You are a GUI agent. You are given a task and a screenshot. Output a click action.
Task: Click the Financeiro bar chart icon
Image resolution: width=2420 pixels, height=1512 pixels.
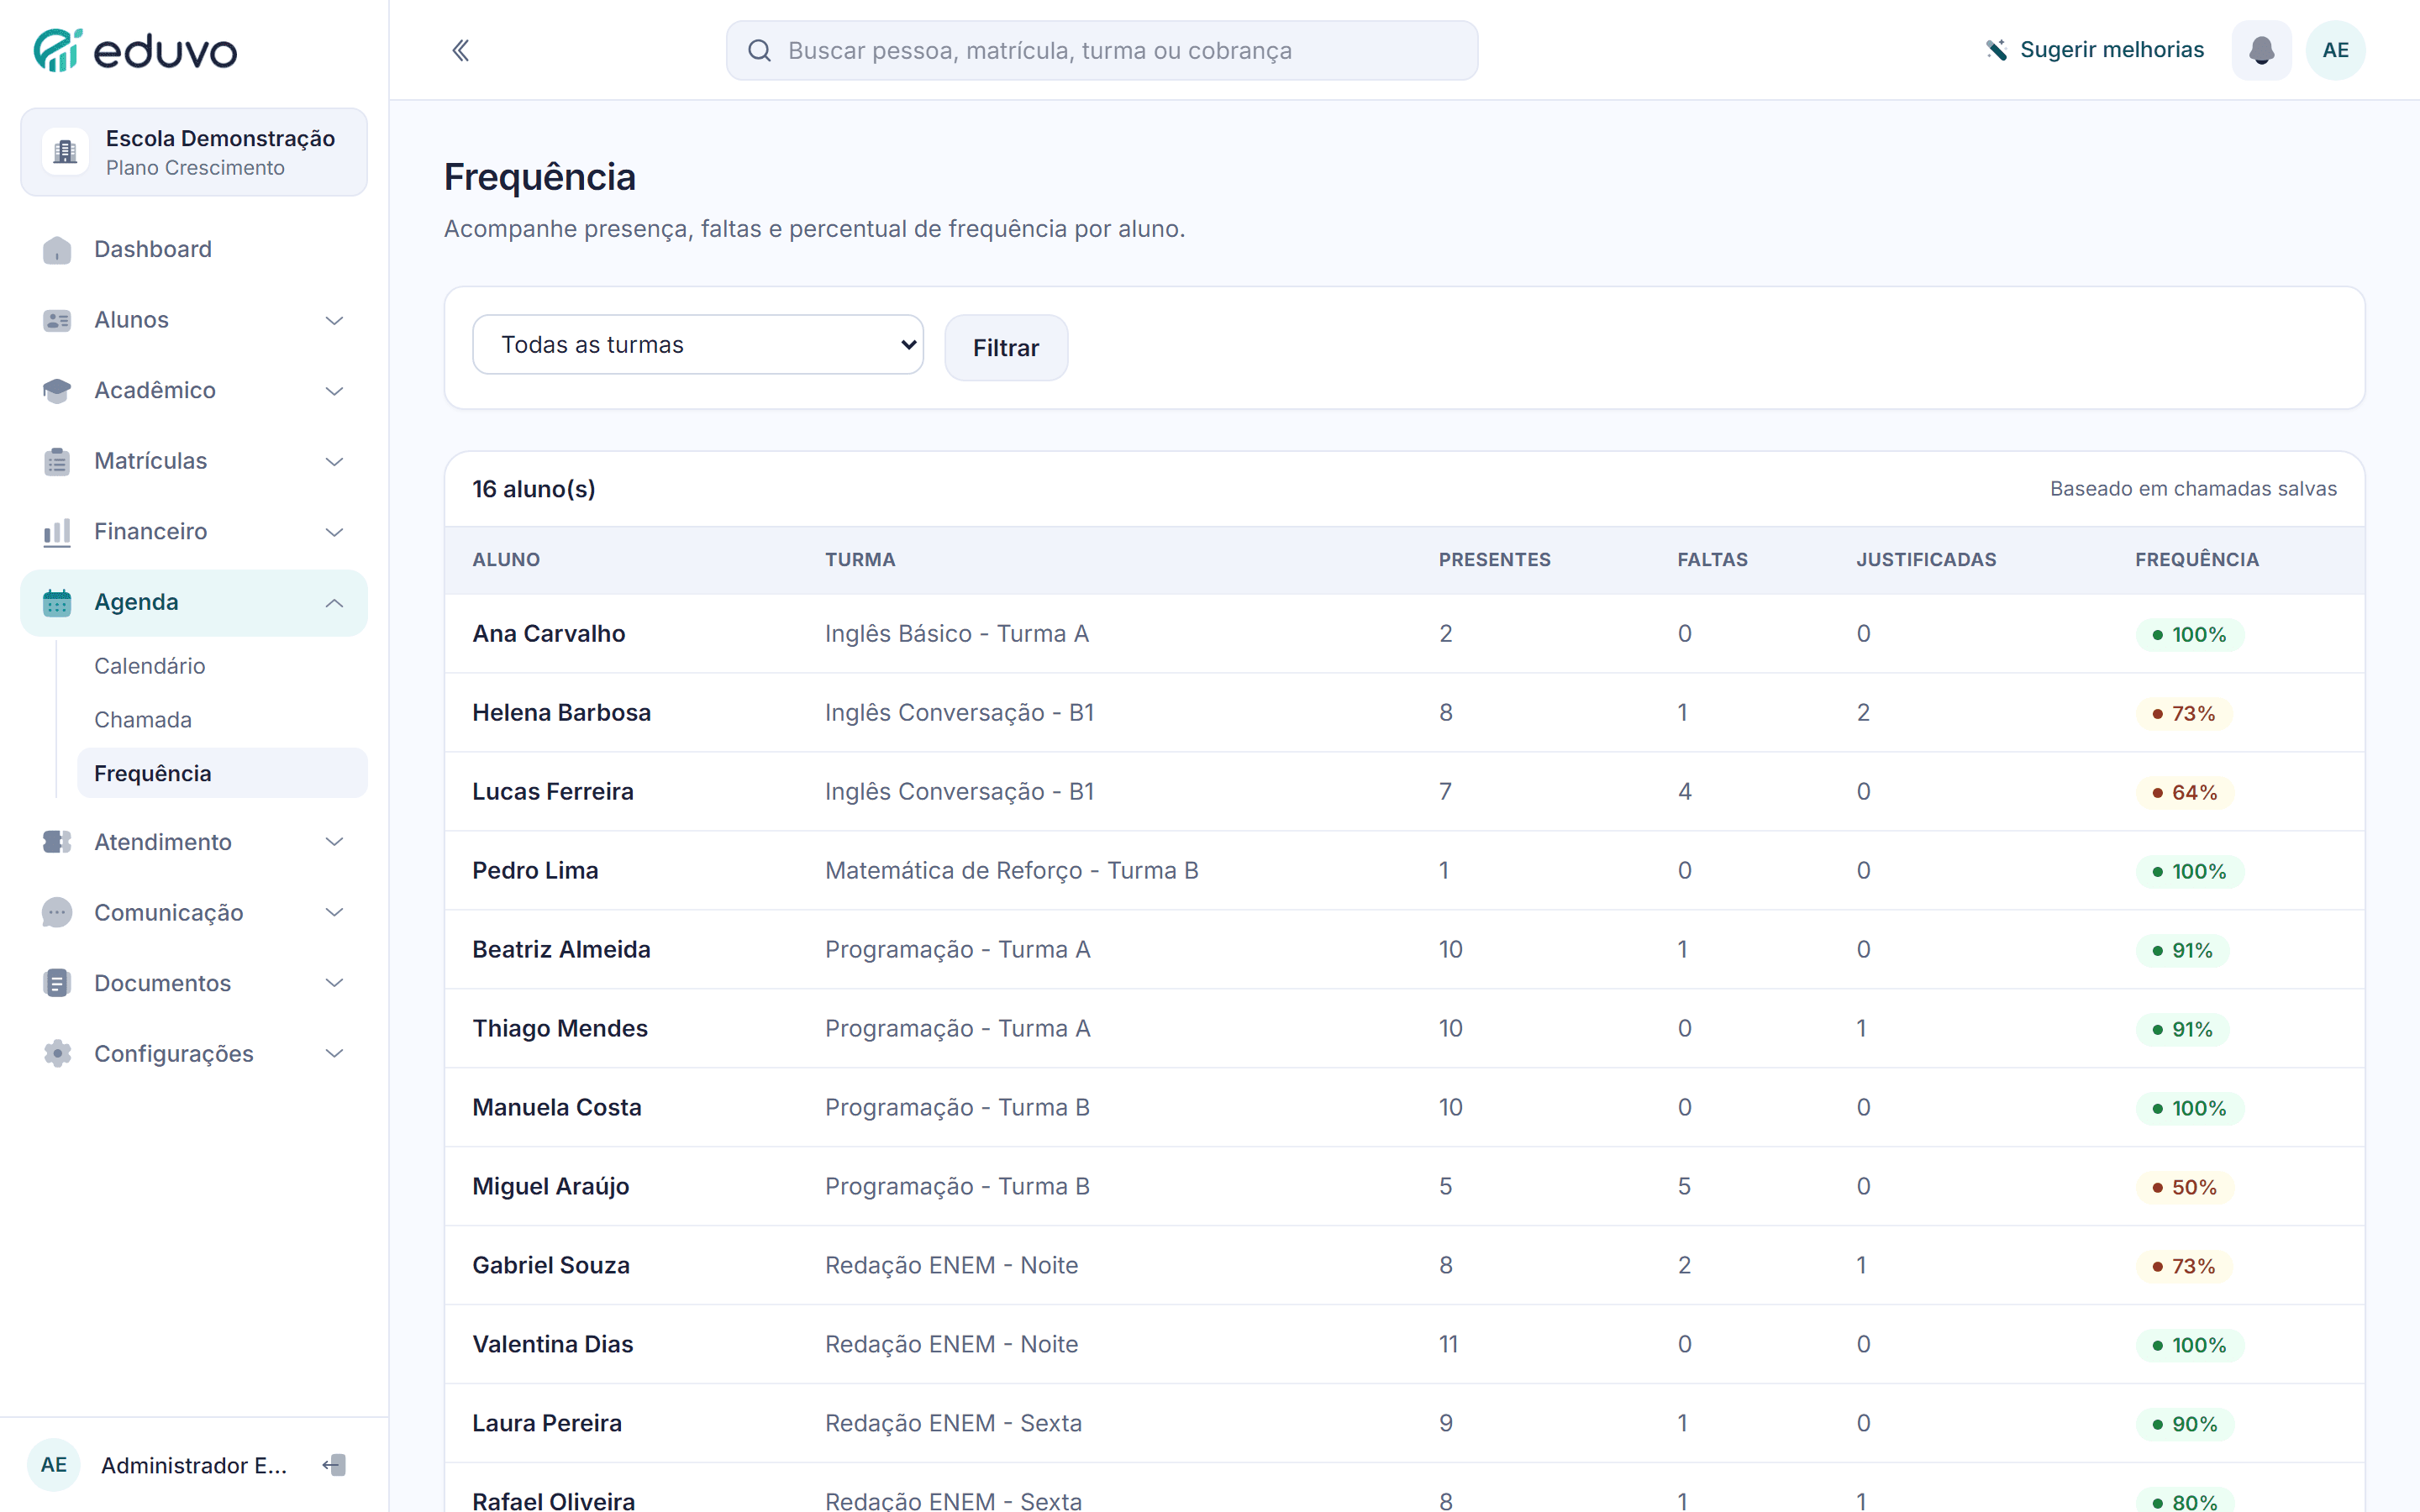(57, 532)
